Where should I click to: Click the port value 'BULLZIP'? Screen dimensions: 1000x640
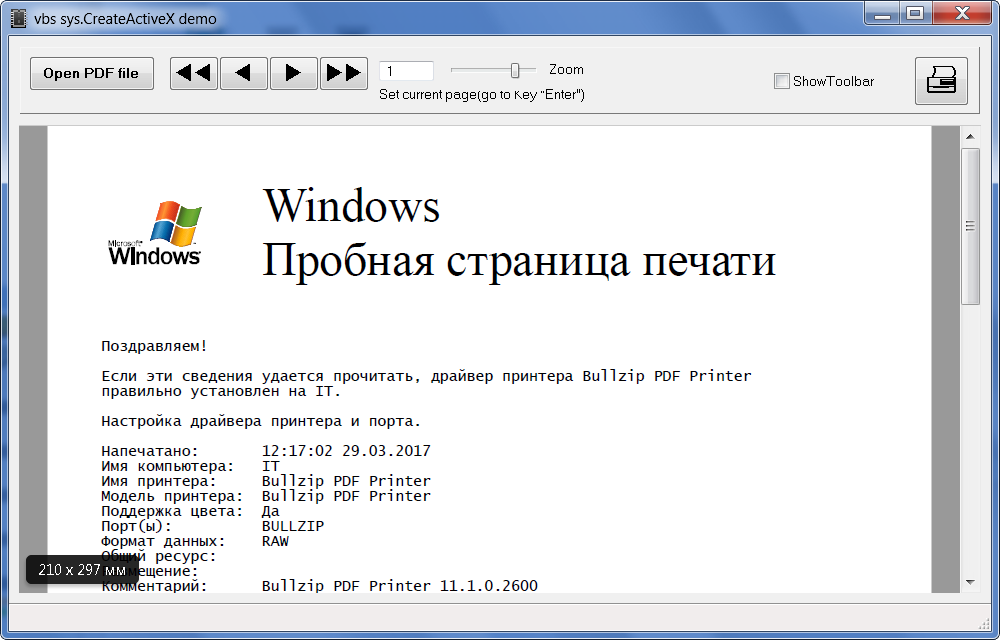point(293,526)
